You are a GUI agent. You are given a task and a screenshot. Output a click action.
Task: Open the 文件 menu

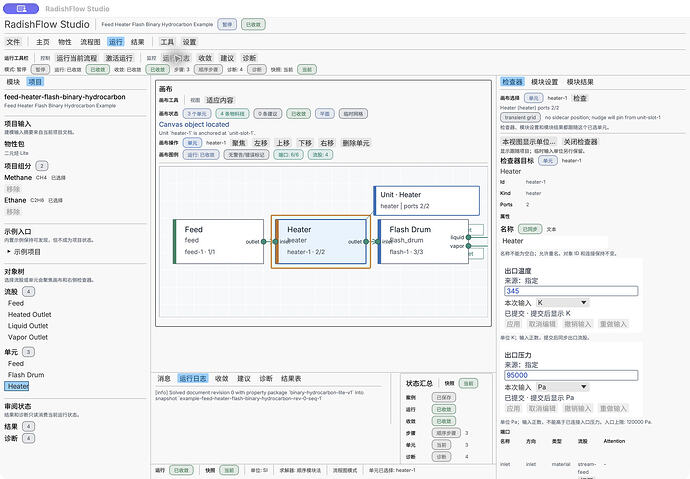click(13, 42)
